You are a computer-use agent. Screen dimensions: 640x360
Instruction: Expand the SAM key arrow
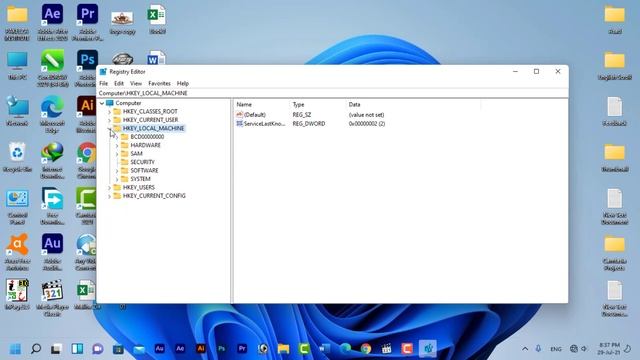coord(117,154)
